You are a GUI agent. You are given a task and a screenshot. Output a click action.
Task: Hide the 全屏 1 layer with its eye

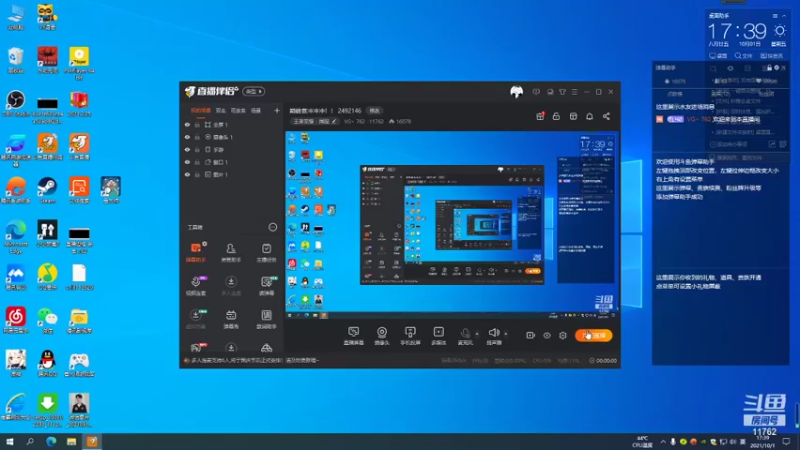[187, 124]
